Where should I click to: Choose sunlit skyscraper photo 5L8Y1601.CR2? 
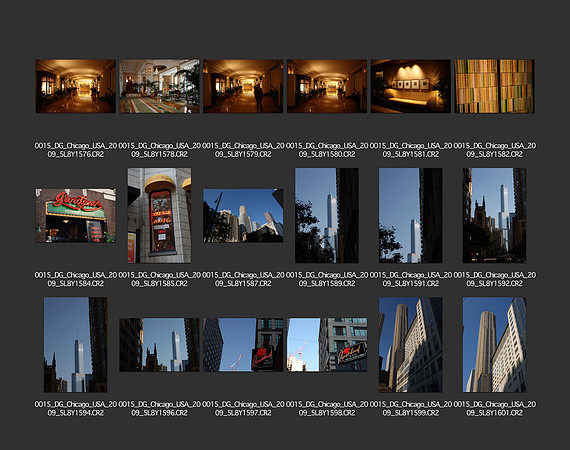click(x=494, y=345)
